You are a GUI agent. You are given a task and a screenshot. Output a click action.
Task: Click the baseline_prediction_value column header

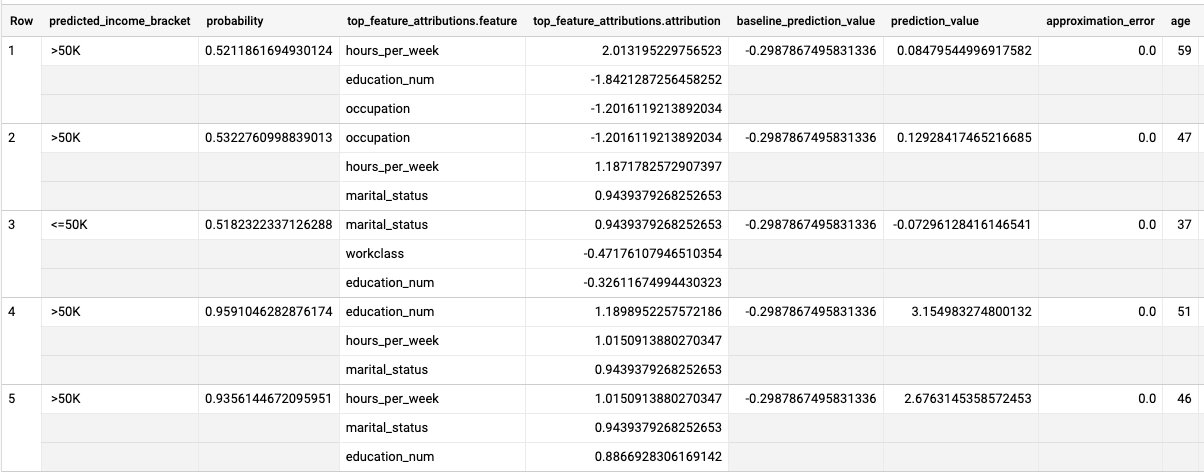tap(805, 21)
